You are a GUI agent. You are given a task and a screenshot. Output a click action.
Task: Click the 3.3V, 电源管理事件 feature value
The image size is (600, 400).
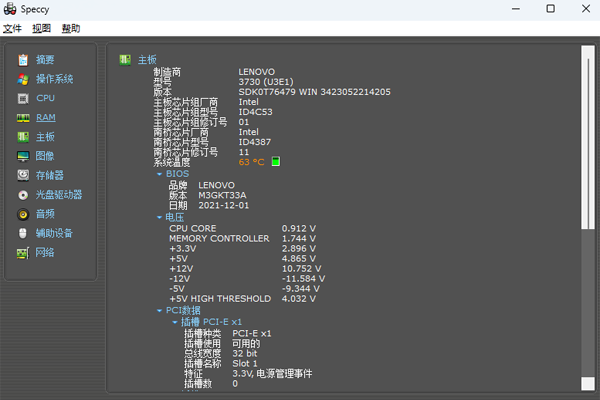click(272, 374)
